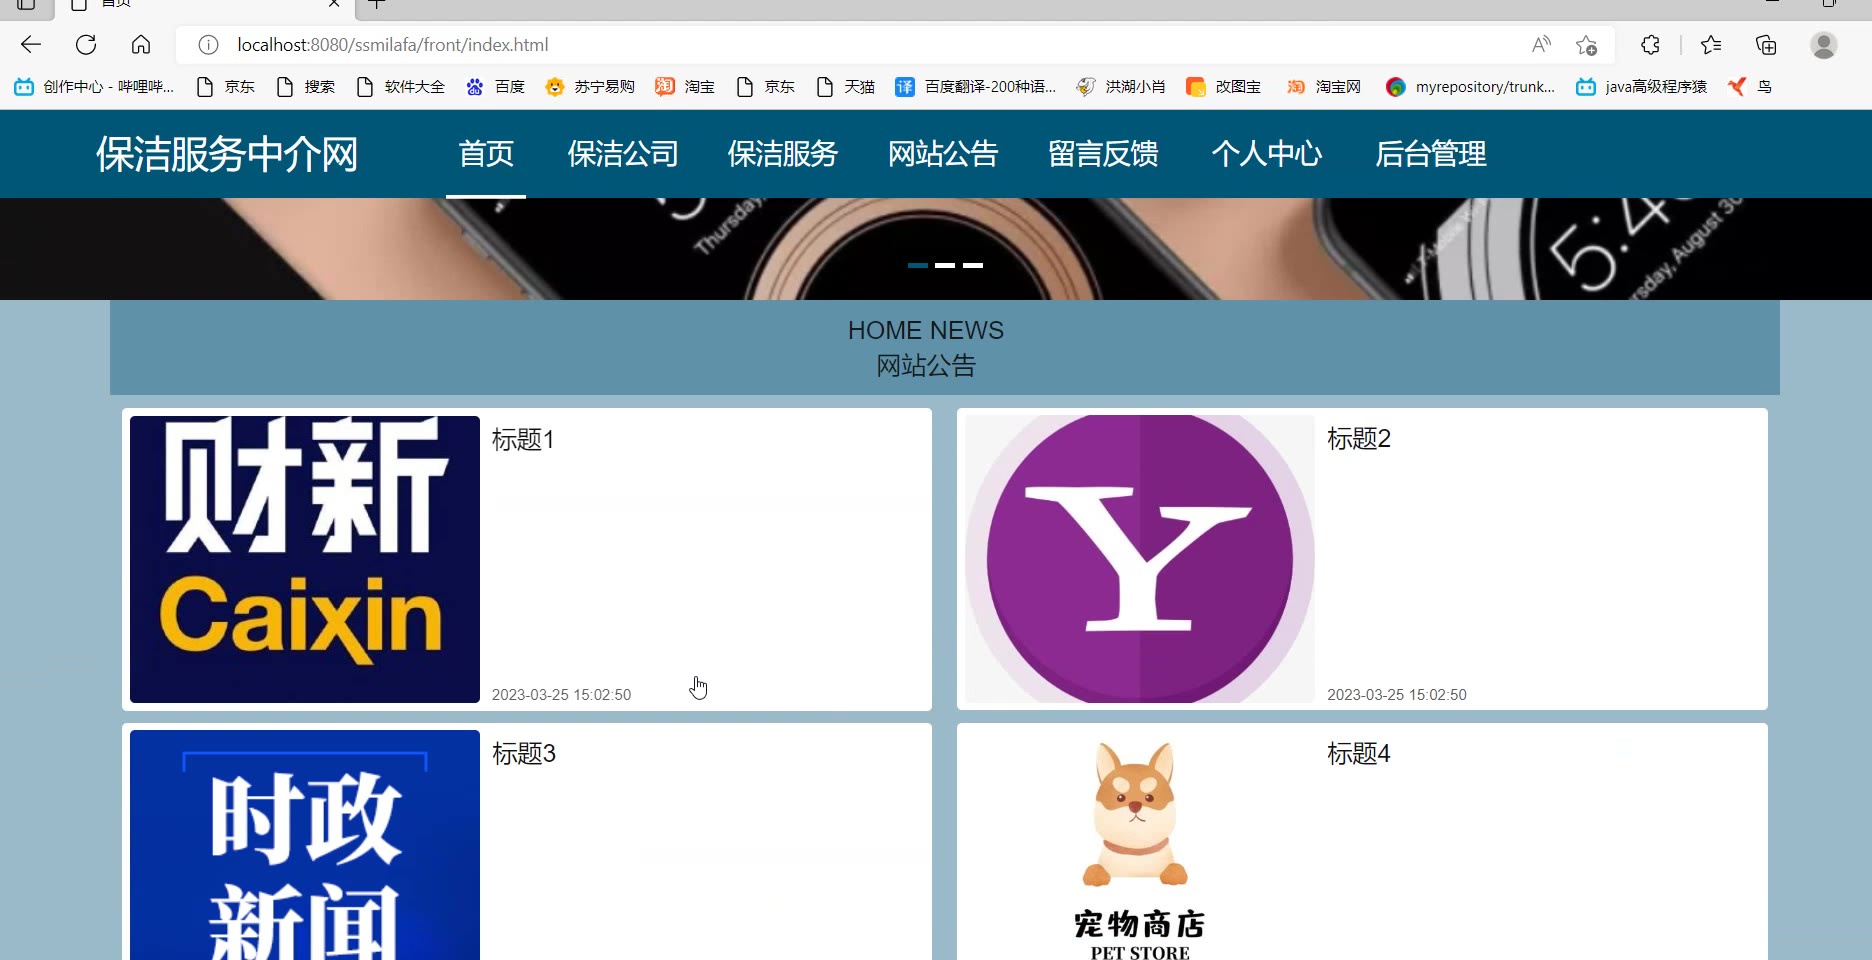Open the 留言反馈 navigation item
This screenshot has height=960, width=1872.
[x=1103, y=154]
